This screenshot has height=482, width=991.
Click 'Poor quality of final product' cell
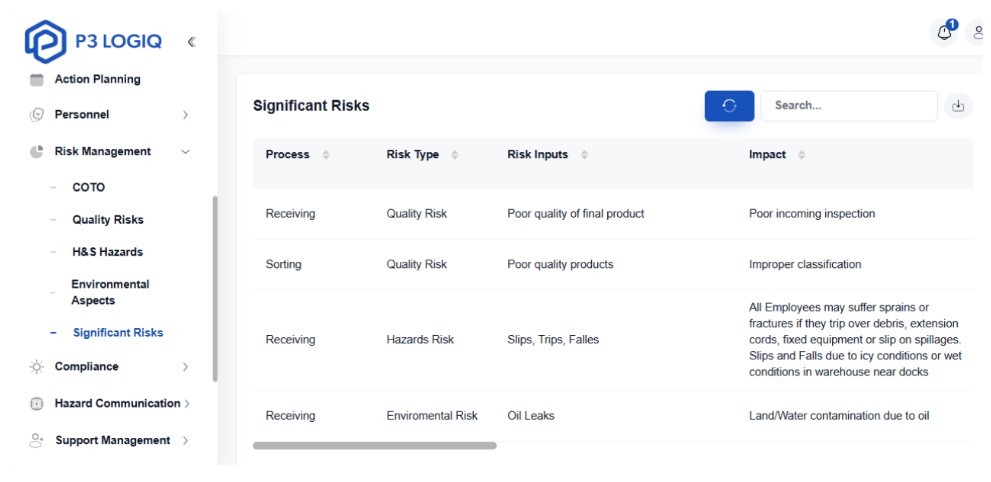[576, 214]
